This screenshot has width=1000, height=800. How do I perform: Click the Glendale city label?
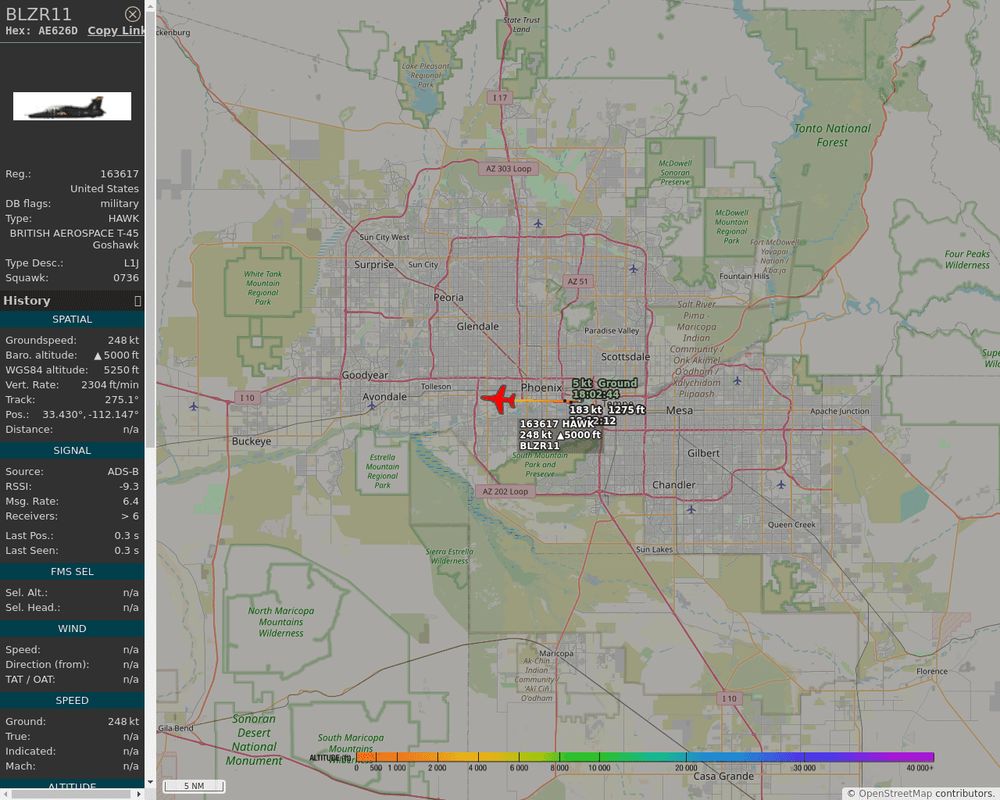(x=478, y=326)
